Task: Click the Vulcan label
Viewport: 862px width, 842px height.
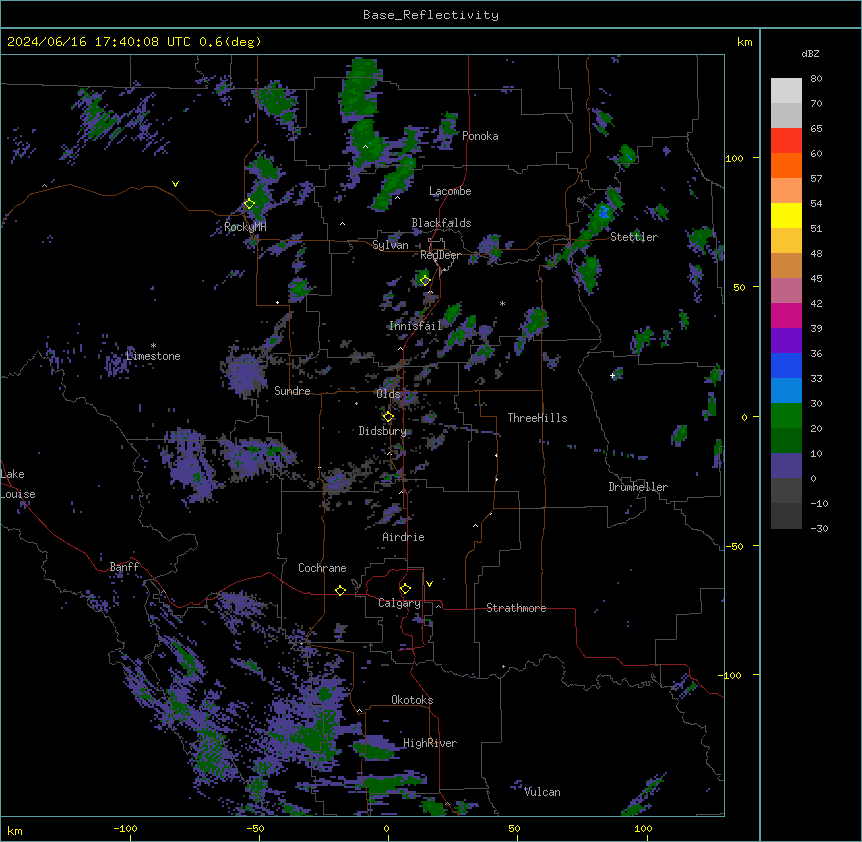Action: click(x=543, y=792)
